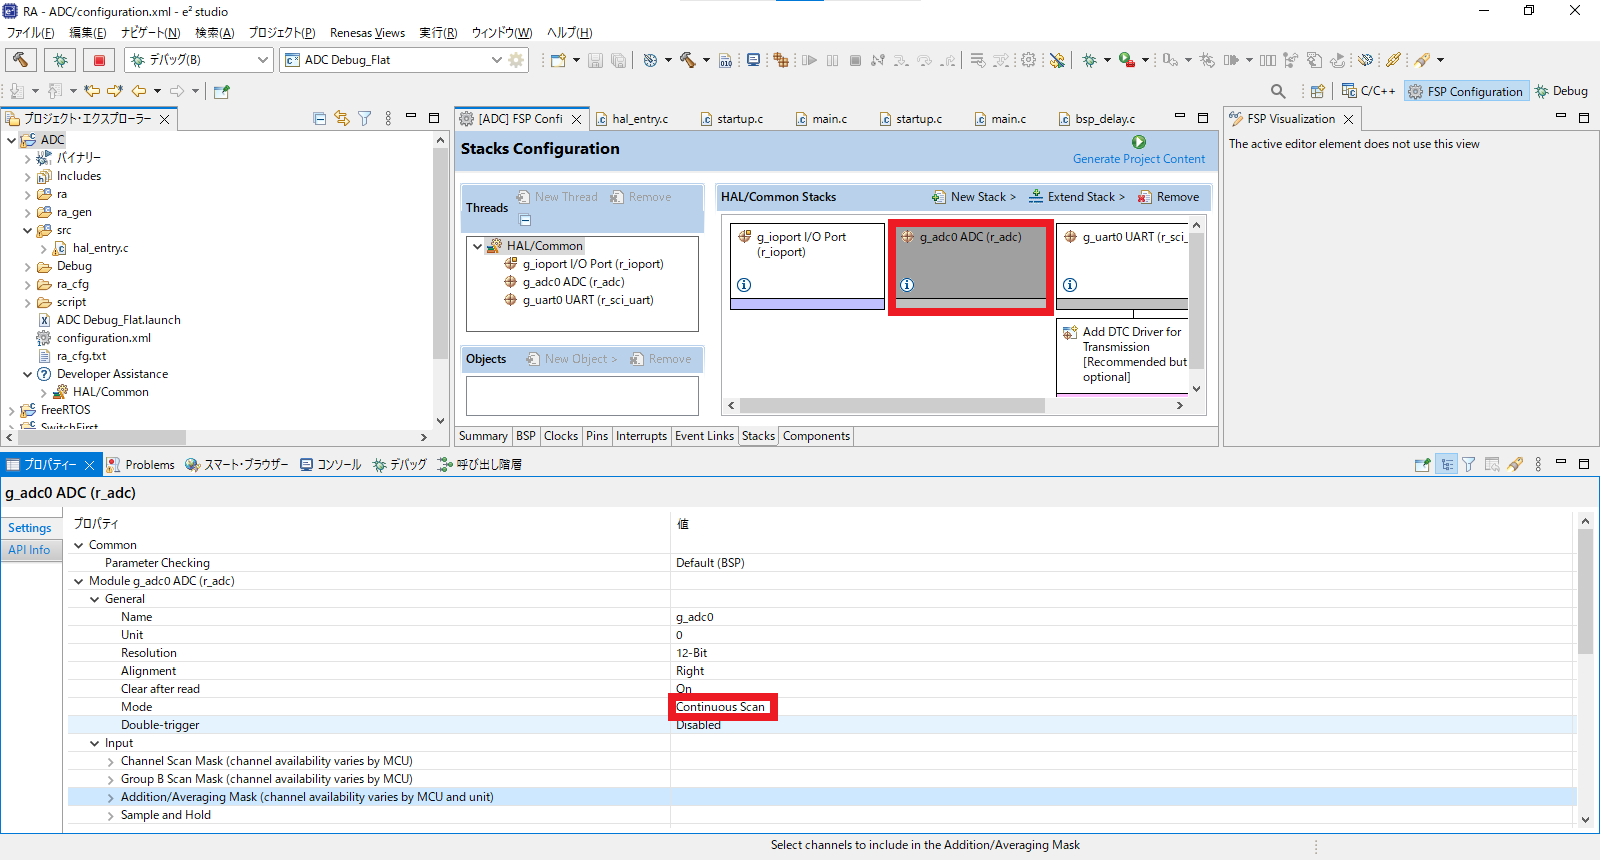The height and width of the screenshot is (860, 1600).
Task: Click the Run green play toolbar icon
Action: (x=1127, y=60)
